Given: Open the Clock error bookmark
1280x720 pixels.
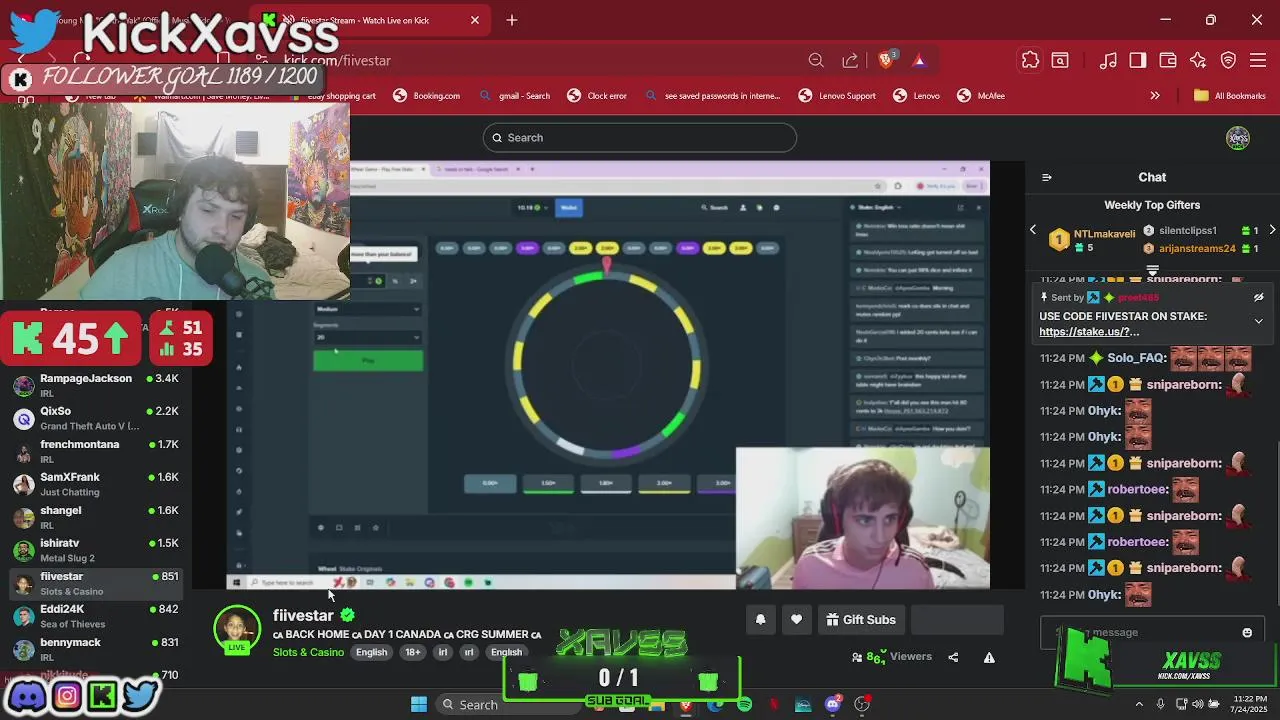Looking at the screenshot, I should pos(596,96).
